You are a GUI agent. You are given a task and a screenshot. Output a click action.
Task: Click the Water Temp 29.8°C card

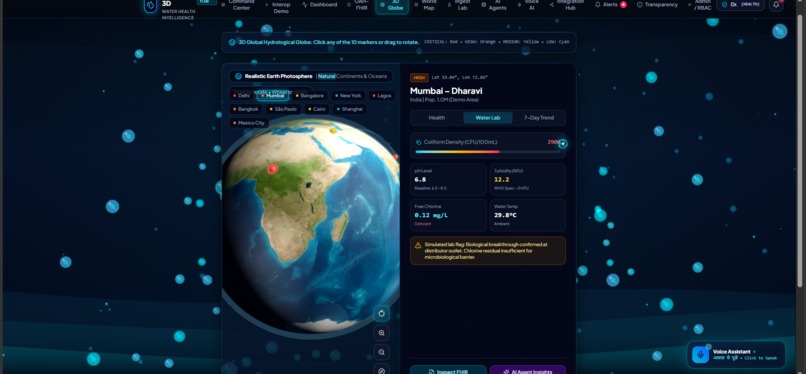point(527,215)
